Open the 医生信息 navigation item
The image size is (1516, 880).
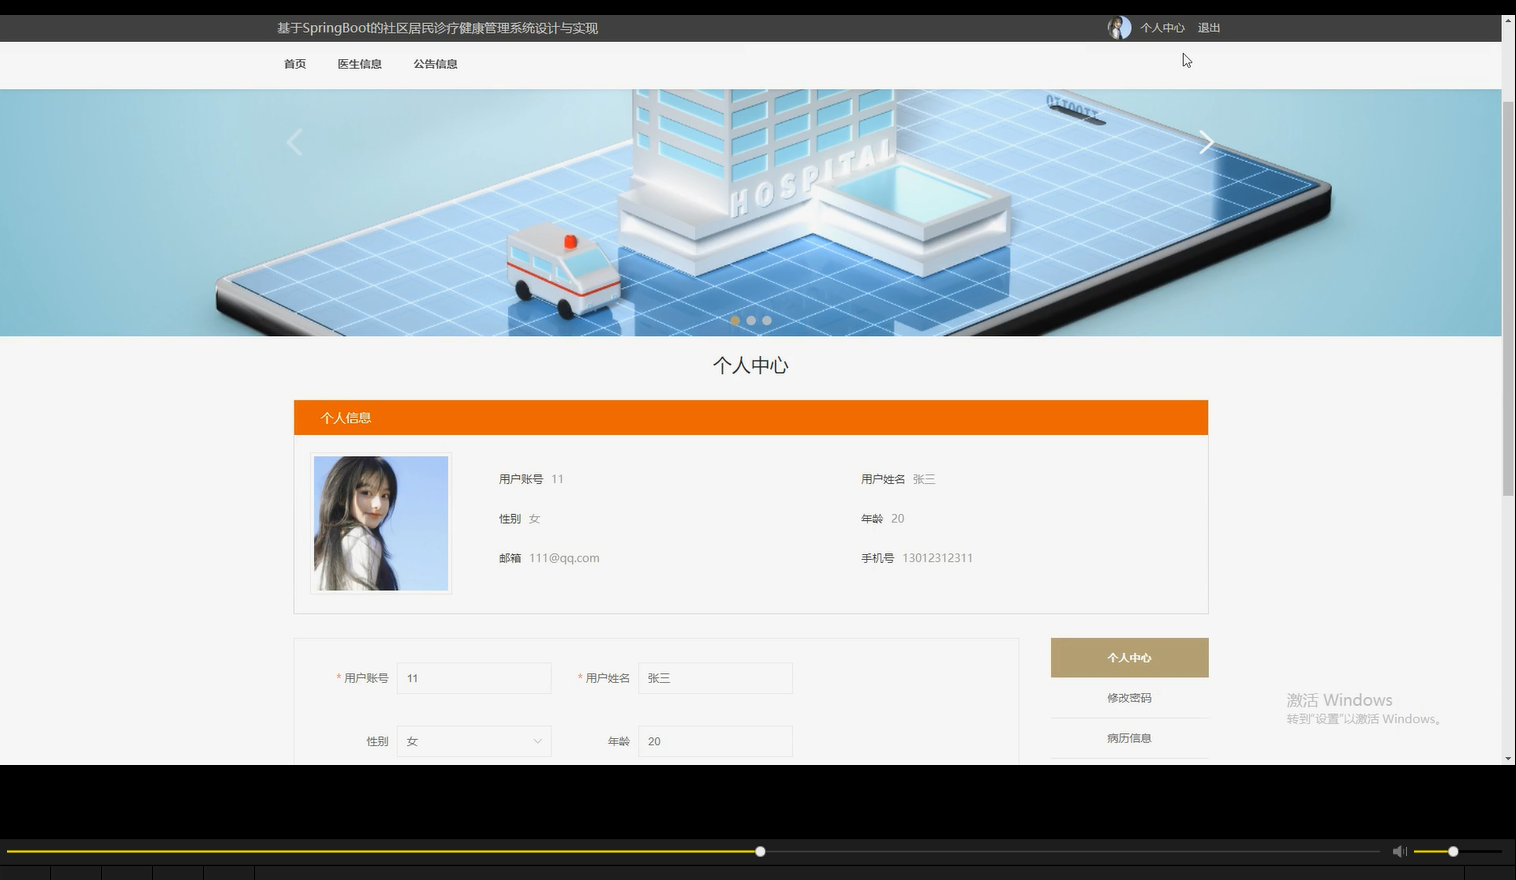pyautogui.click(x=359, y=63)
